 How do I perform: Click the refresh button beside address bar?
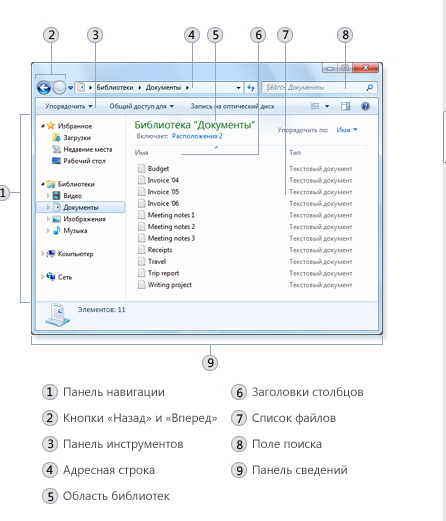251,88
